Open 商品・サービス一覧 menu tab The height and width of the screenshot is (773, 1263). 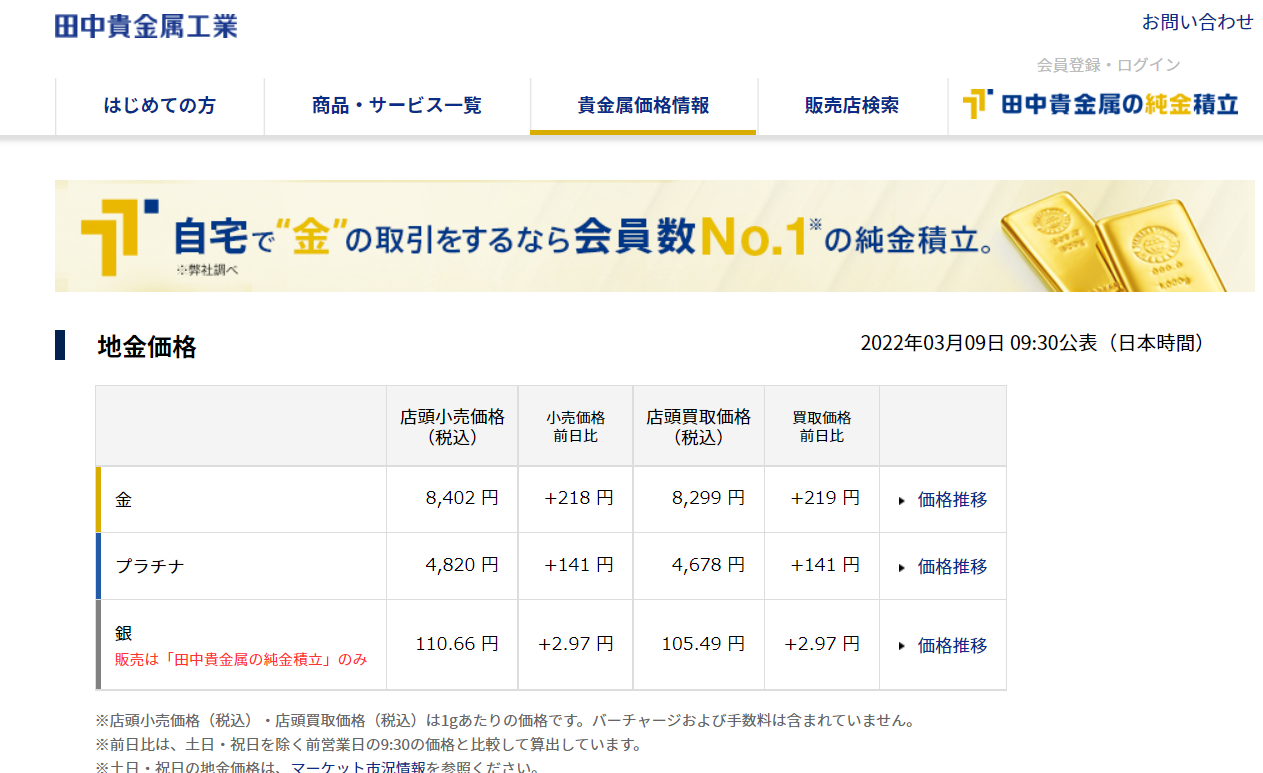click(x=397, y=105)
